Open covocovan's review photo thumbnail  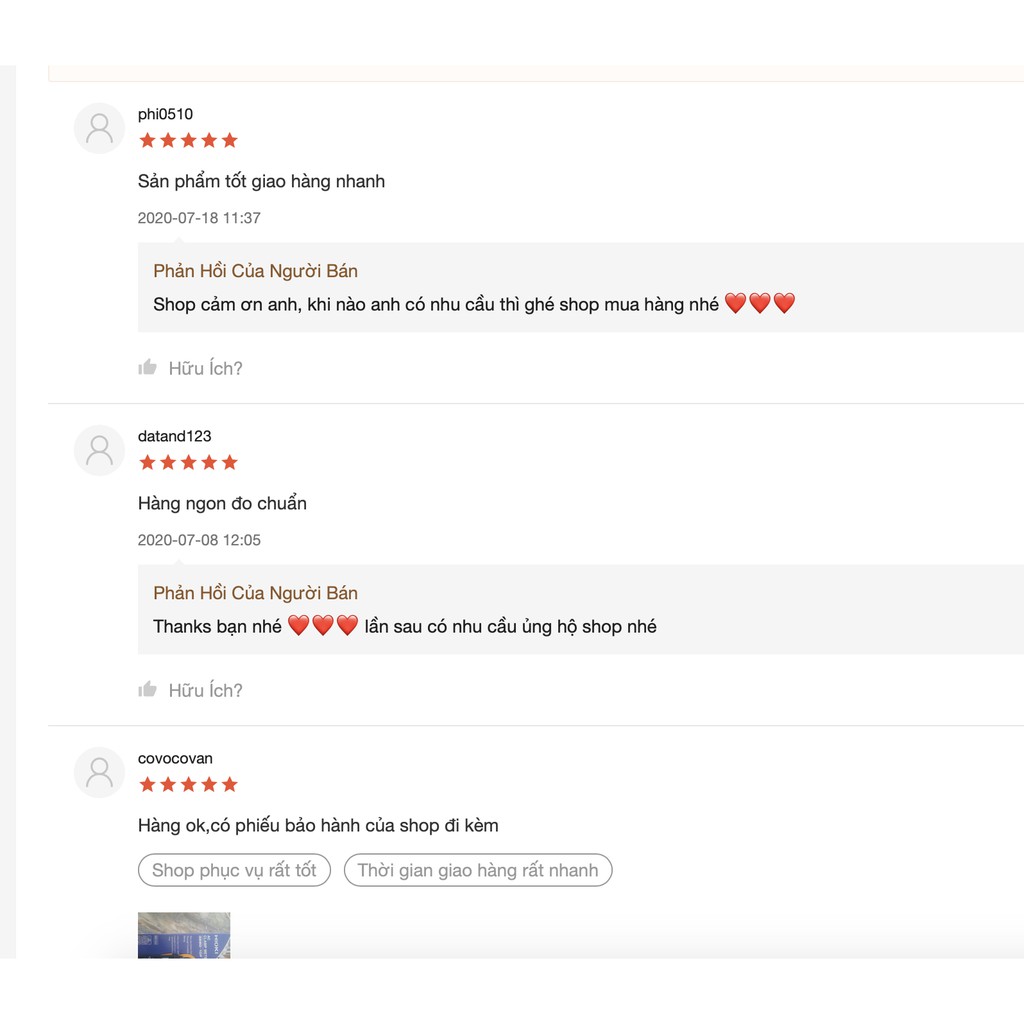(x=184, y=935)
